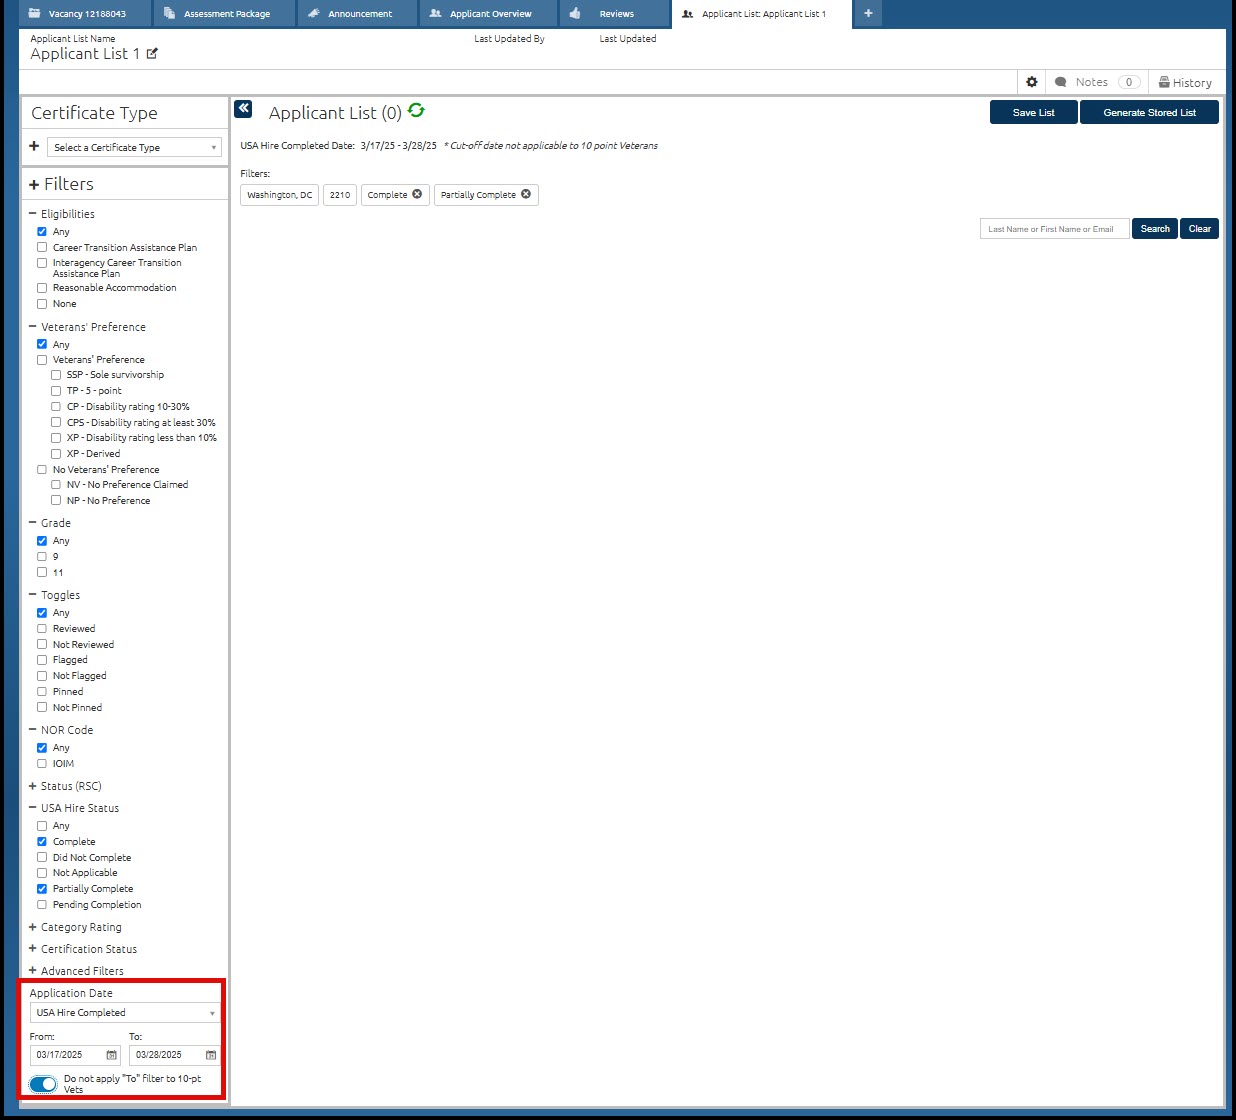Check the Career Transition Assistance Plan box
1236x1120 pixels.
[42, 247]
